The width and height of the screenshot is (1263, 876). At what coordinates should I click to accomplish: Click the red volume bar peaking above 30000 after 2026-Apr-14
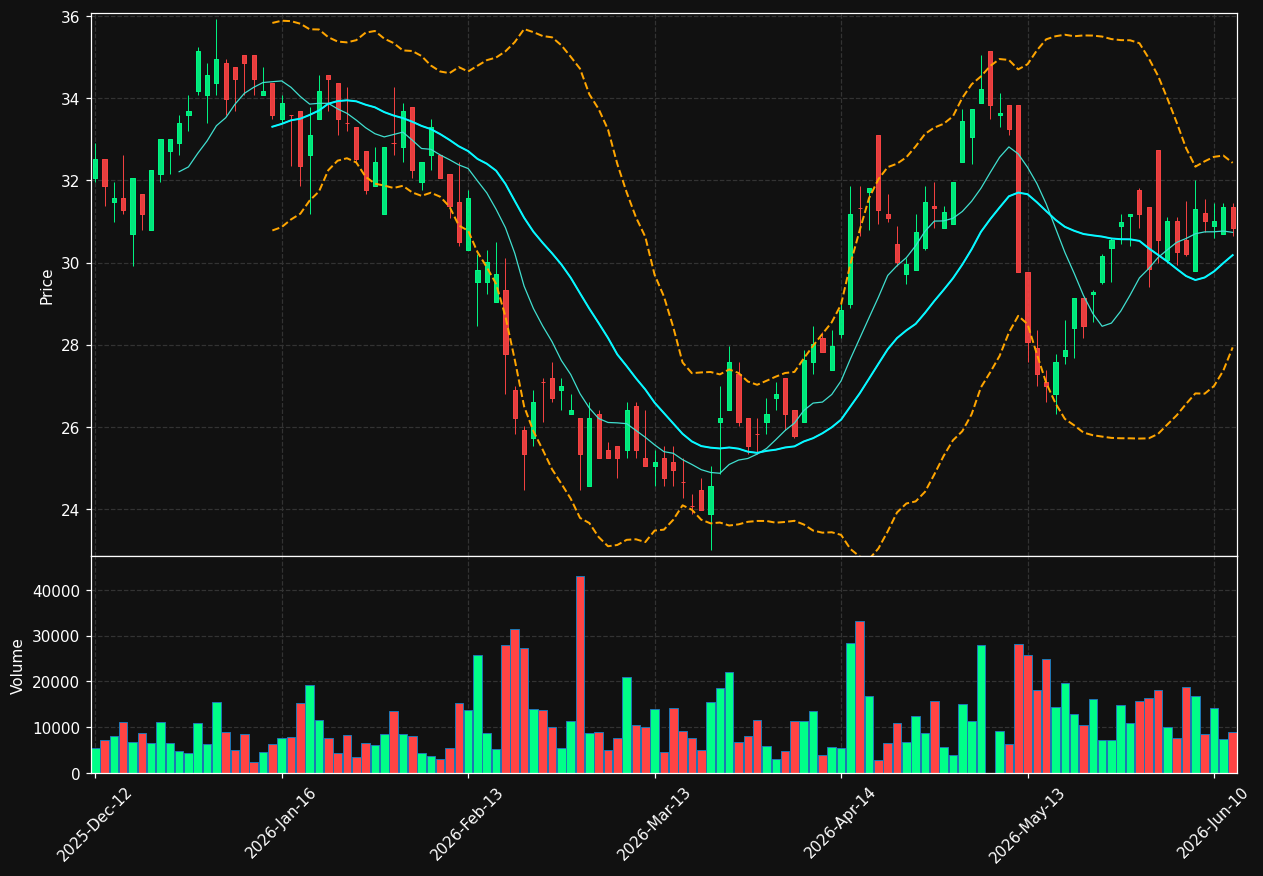860,697
